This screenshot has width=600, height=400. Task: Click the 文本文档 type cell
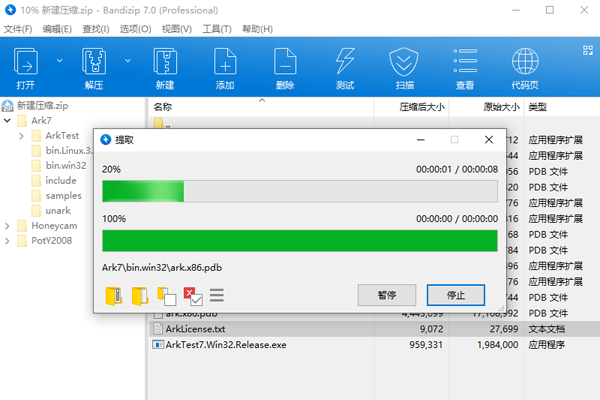click(547, 329)
